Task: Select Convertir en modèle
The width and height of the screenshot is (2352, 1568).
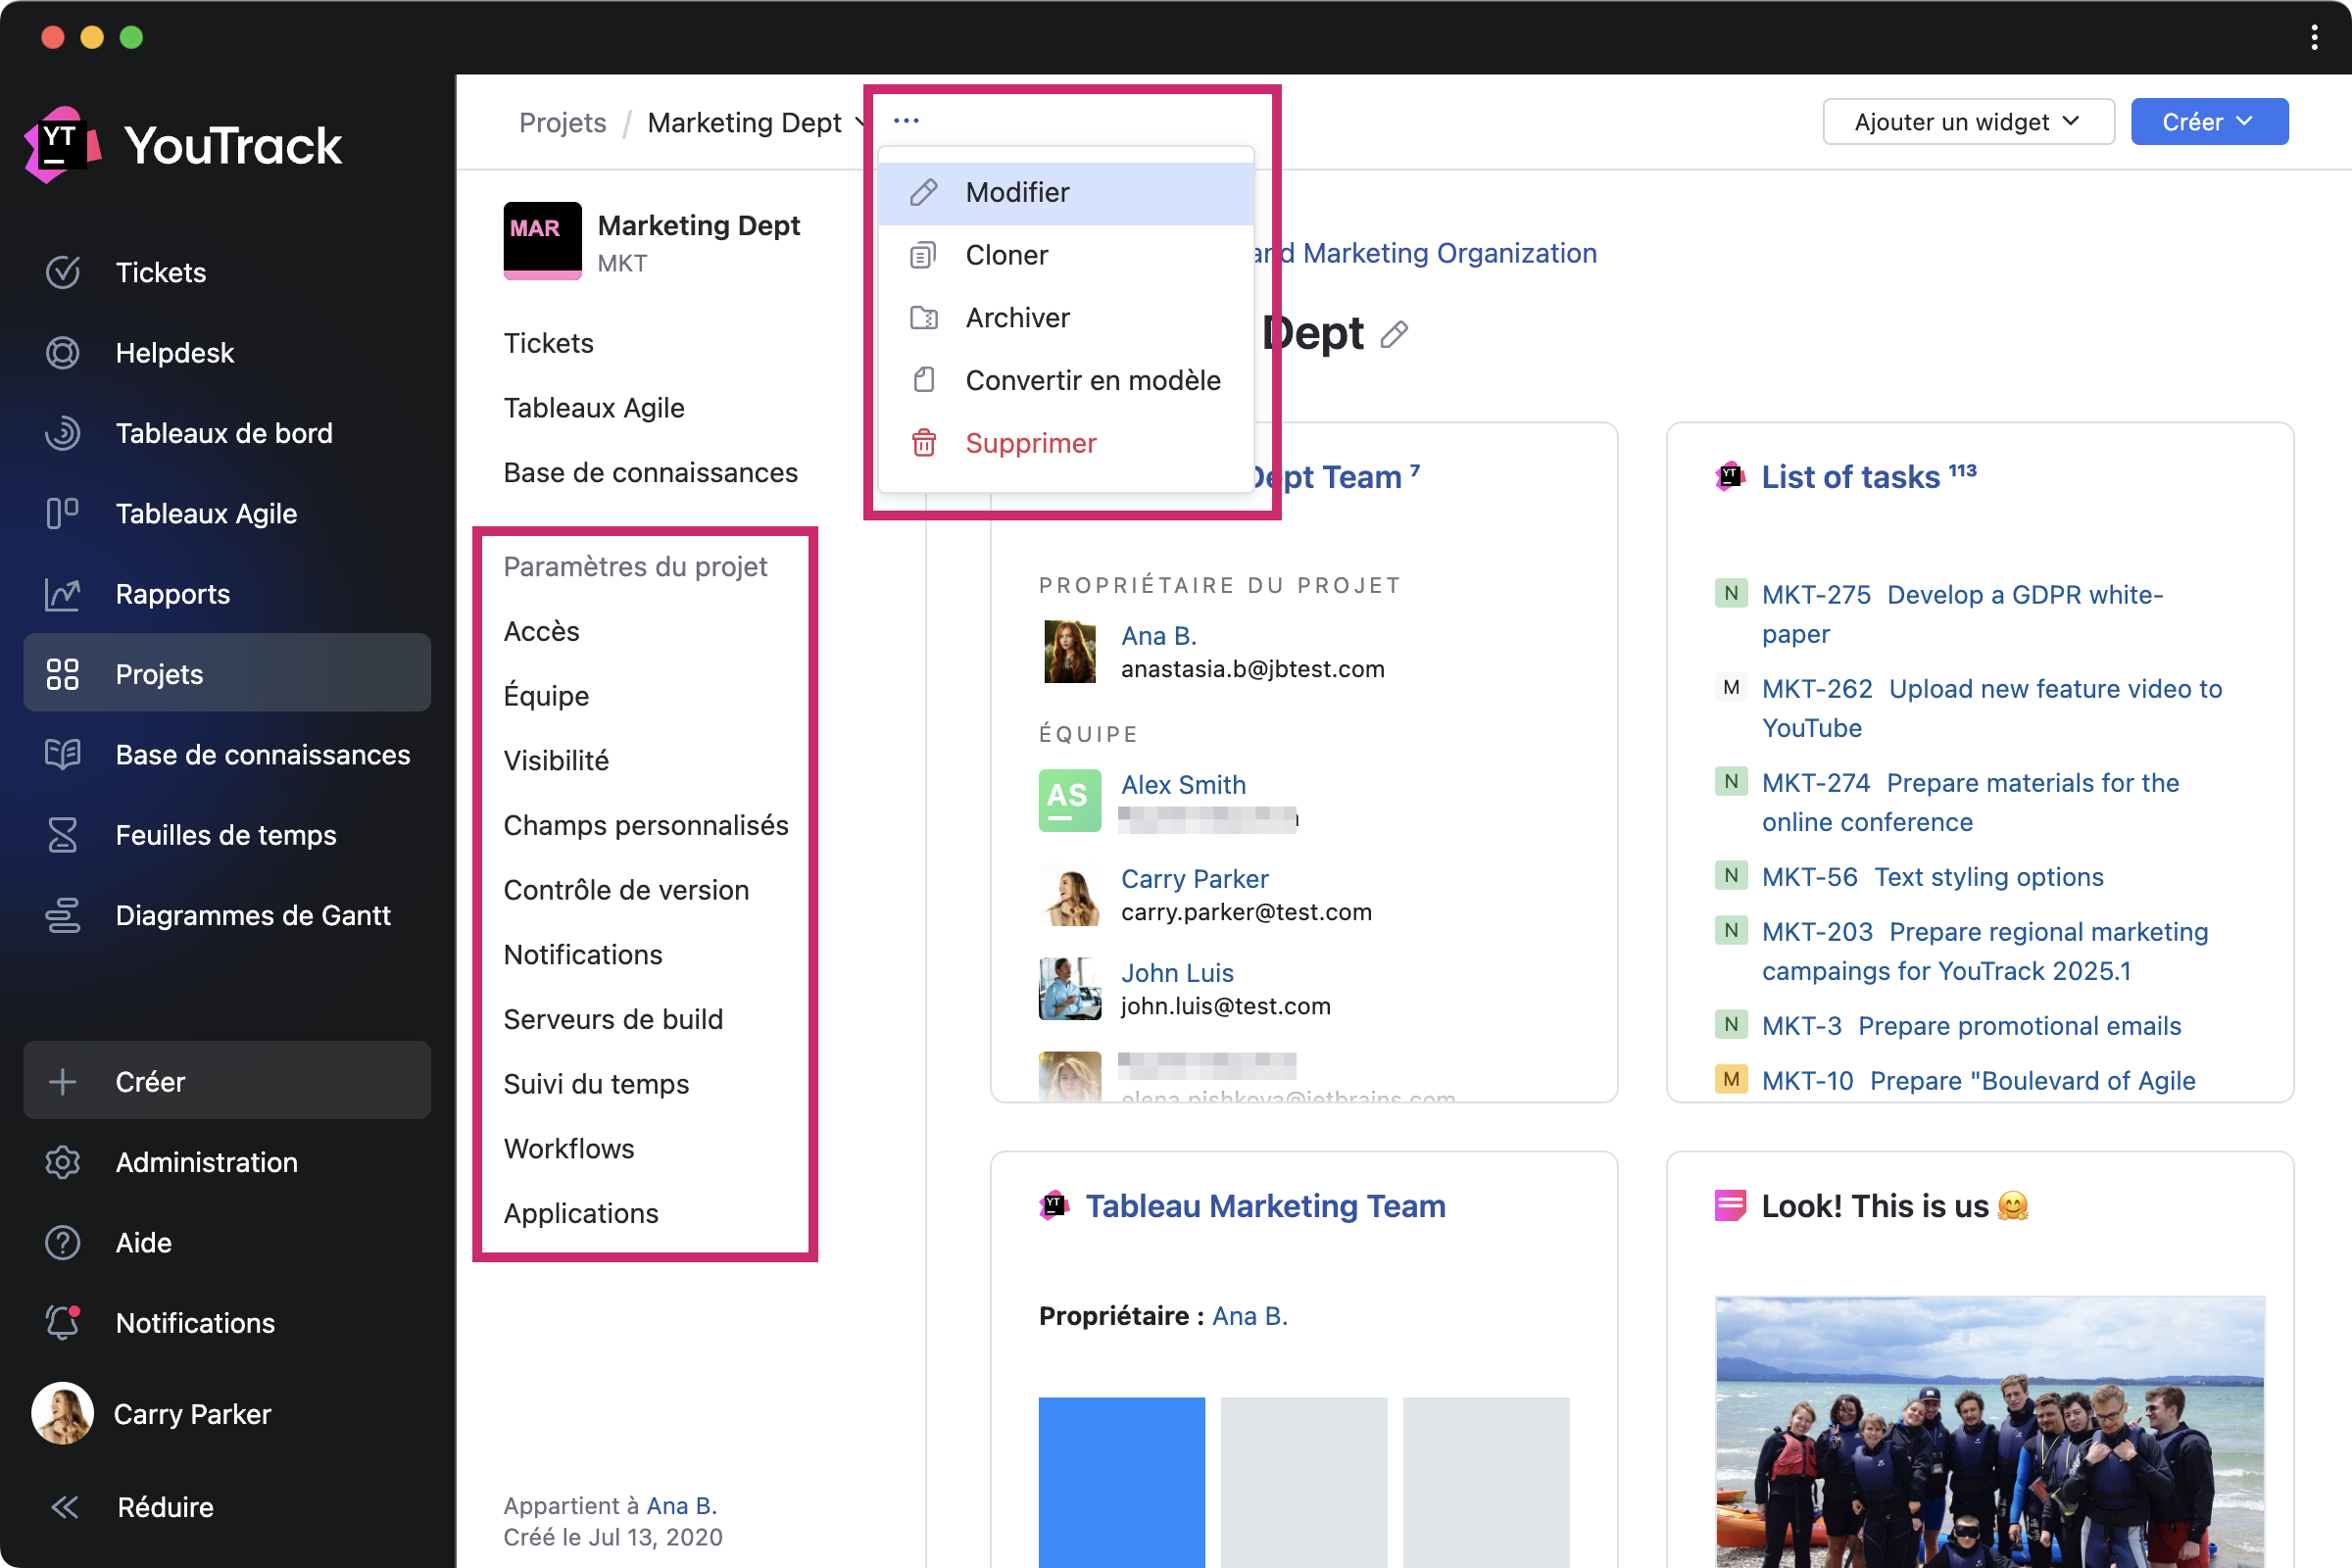Action: coord(1065,380)
